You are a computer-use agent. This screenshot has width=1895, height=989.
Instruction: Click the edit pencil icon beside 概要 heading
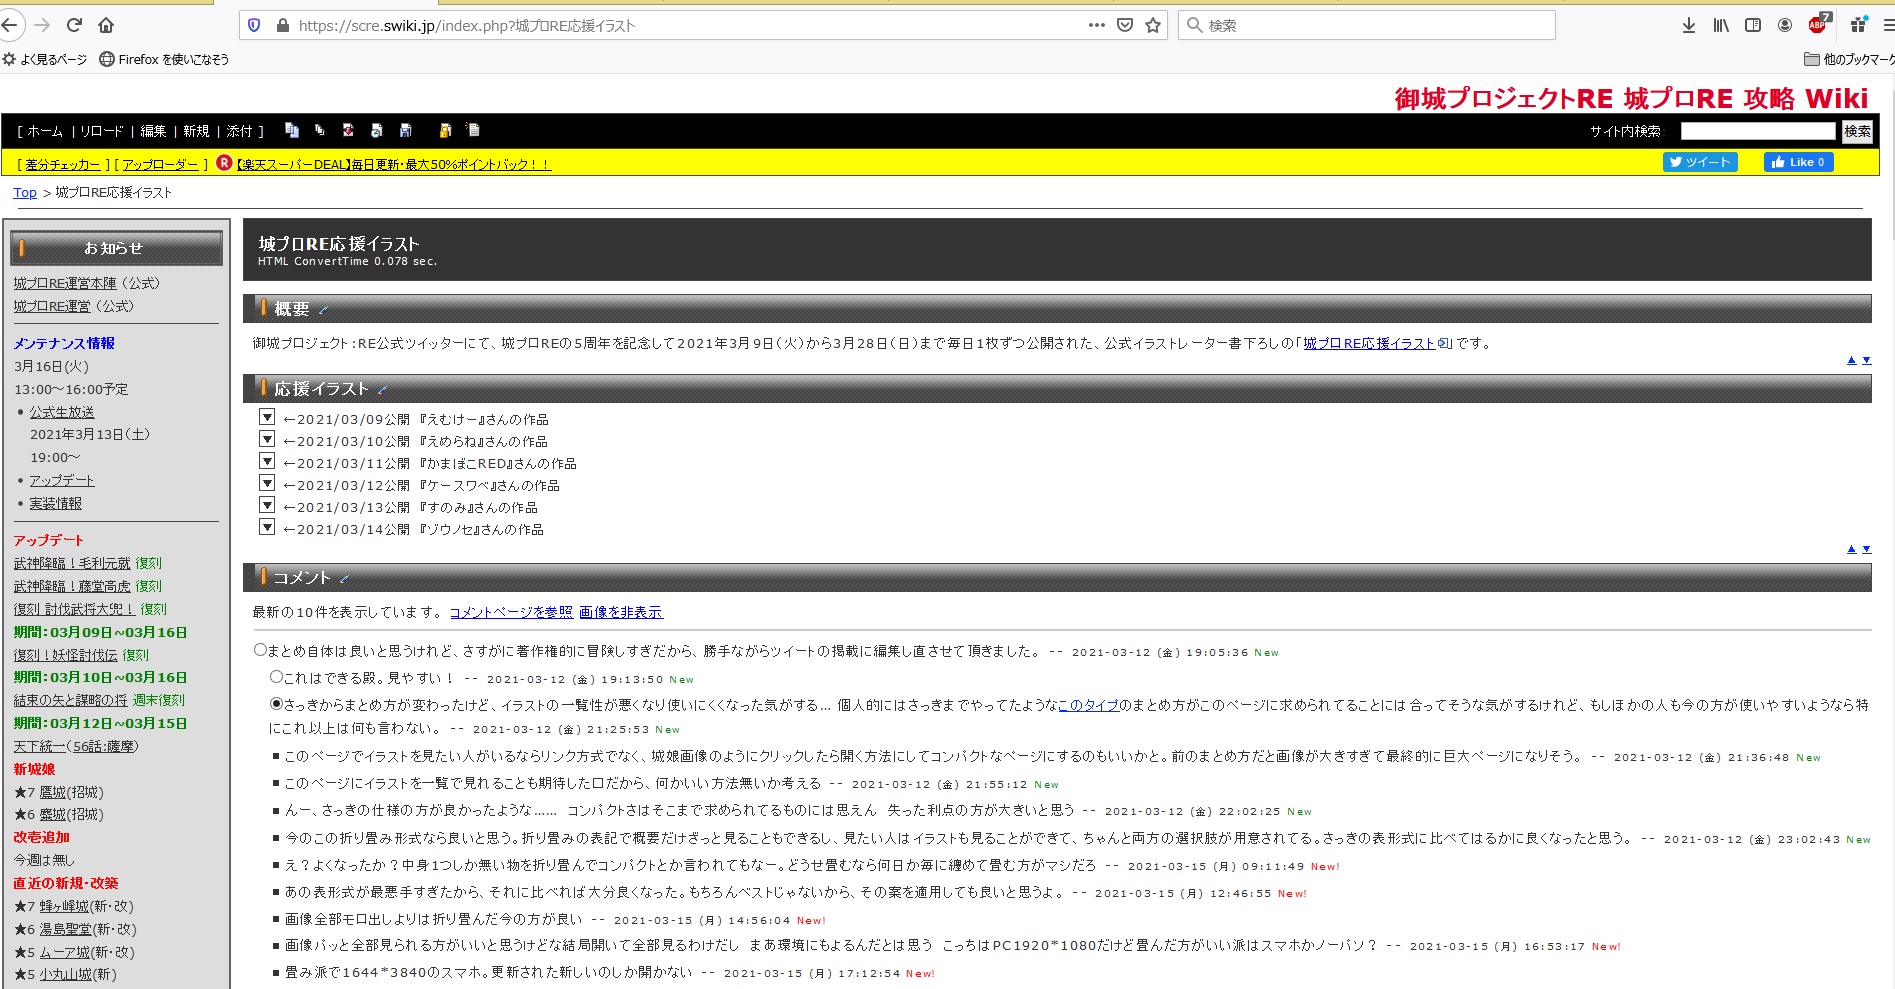[x=323, y=310]
